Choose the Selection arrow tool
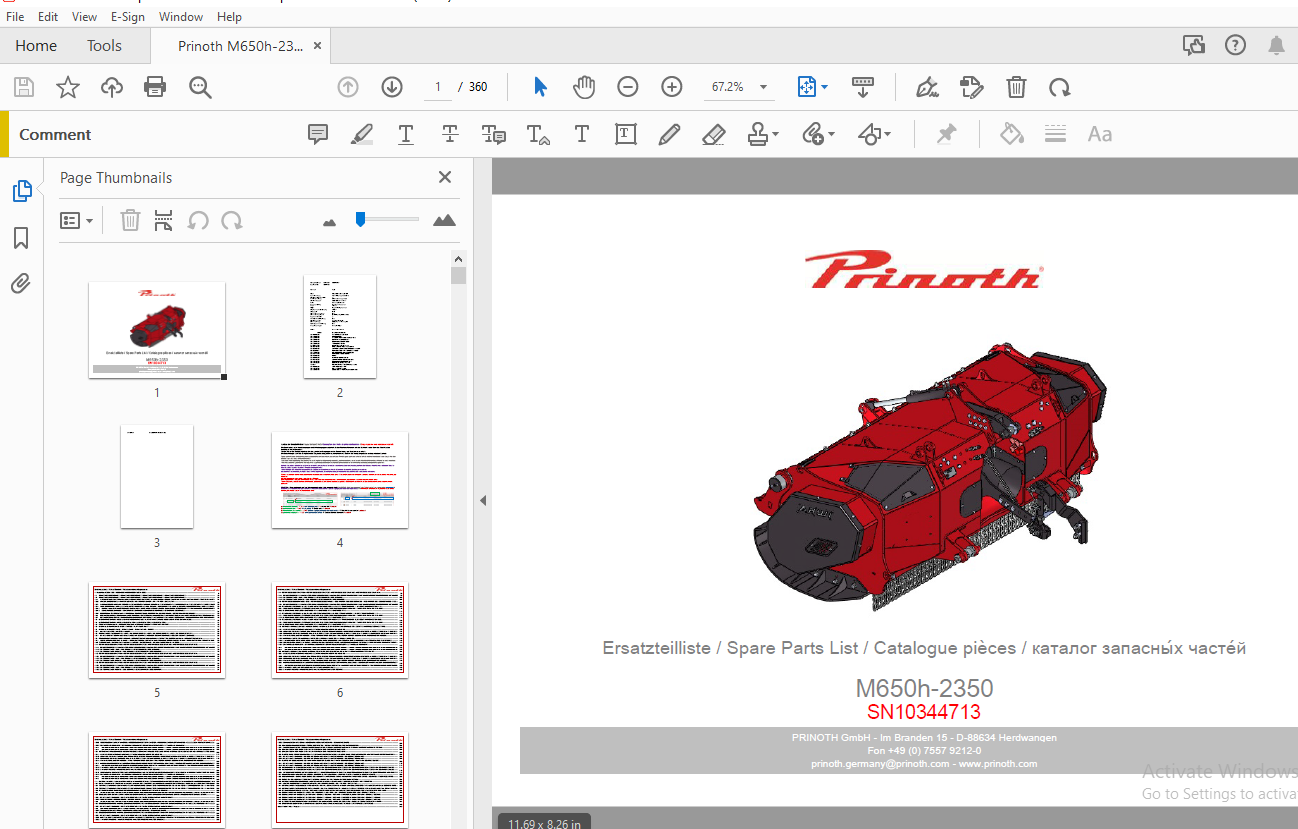1298x829 pixels. coord(540,87)
